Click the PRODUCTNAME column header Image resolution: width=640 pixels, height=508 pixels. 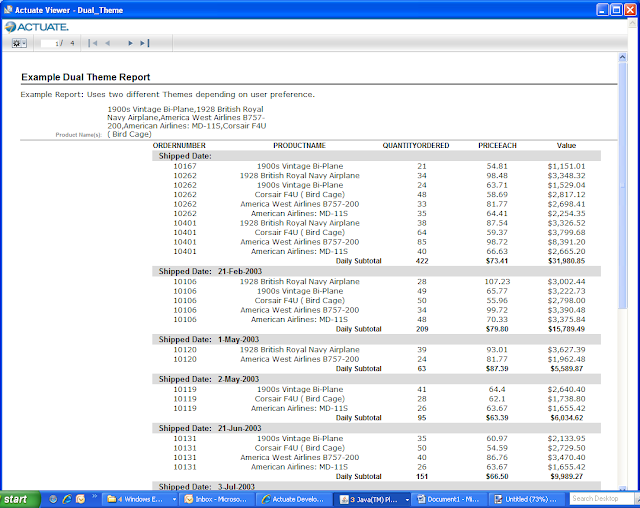tap(300, 146)
